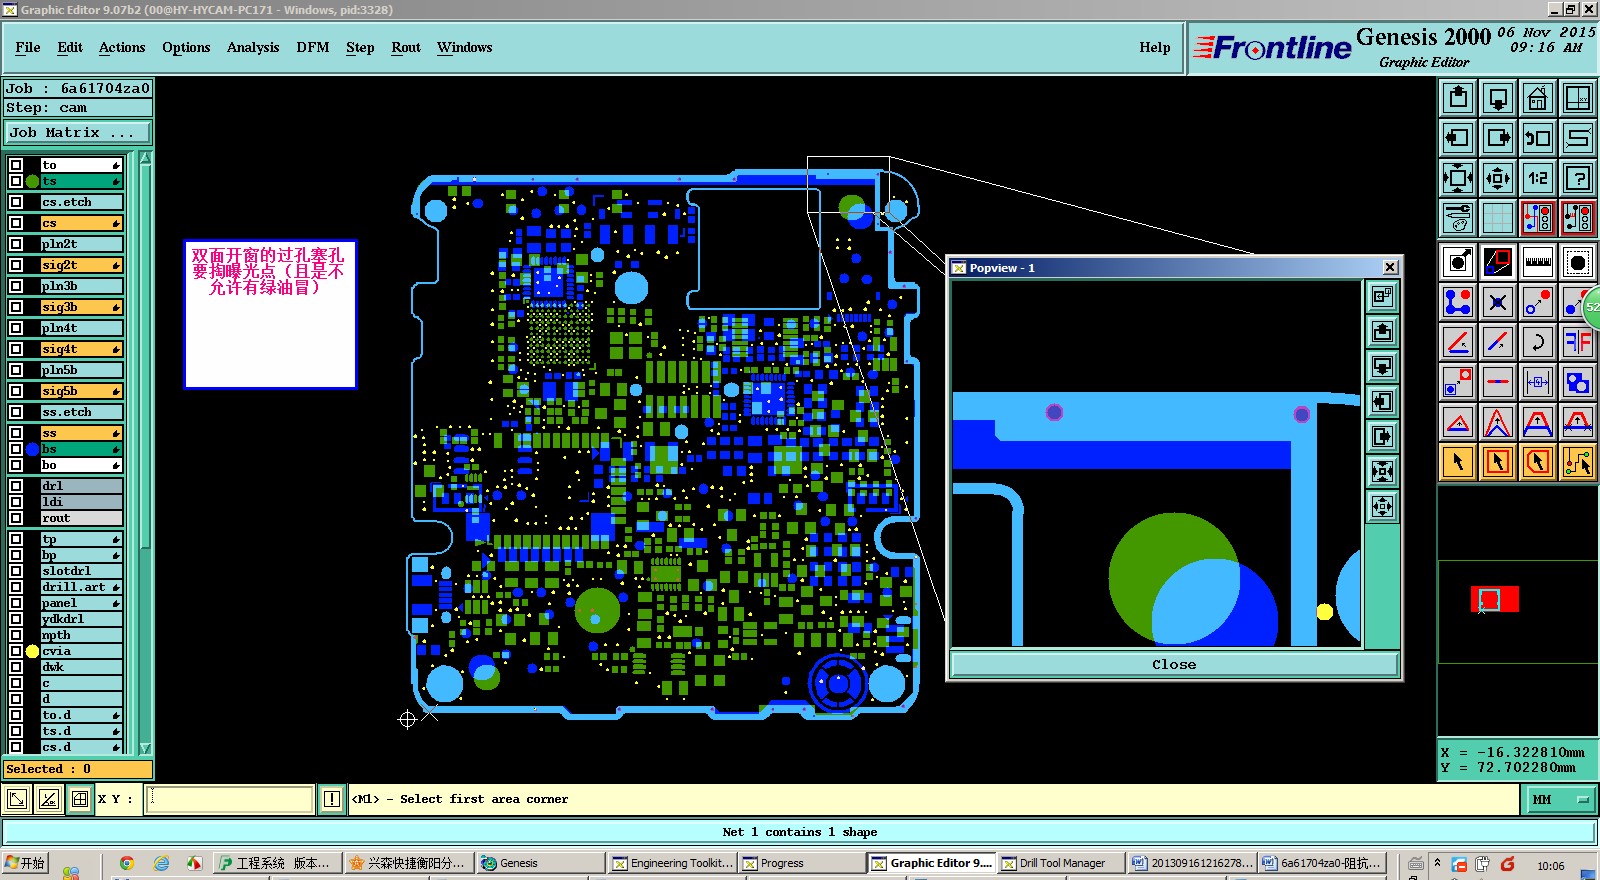
Task: Click the zoom out shrink icon
Action: (x=1498, y=178)
